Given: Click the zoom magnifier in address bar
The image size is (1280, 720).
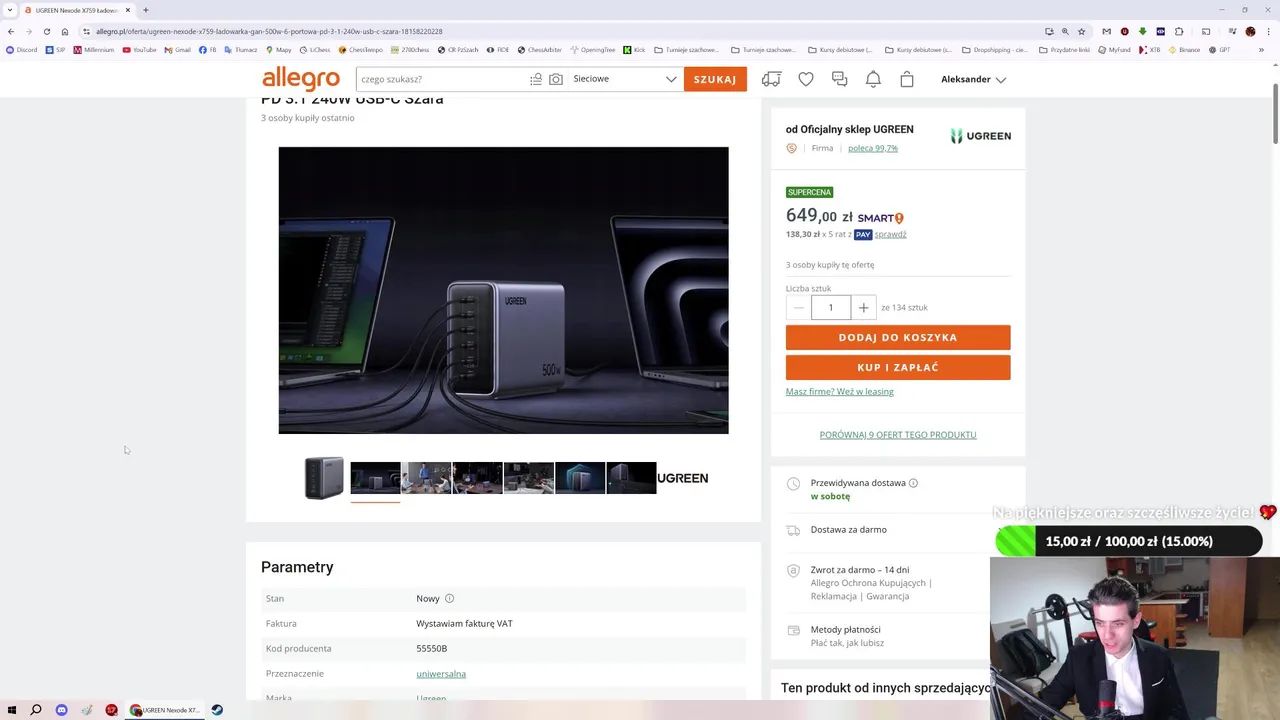Looking at the screenshot, I should (x=1065, y=31).
